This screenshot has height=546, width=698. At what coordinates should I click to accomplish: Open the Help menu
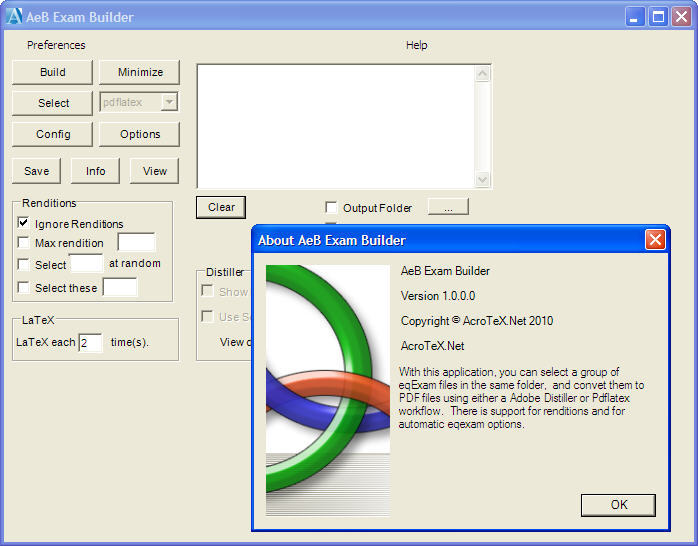(416, 45)
